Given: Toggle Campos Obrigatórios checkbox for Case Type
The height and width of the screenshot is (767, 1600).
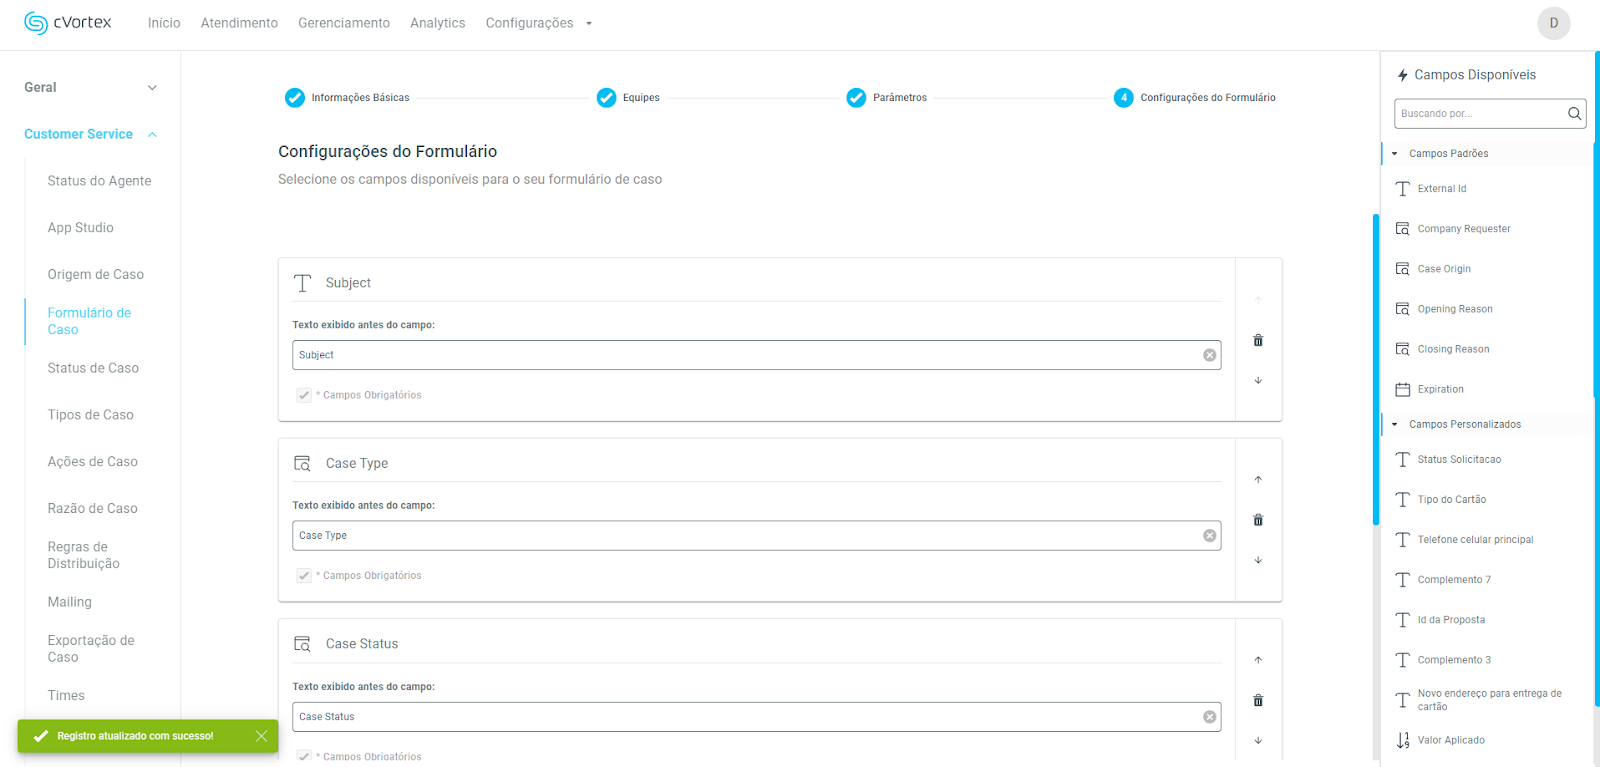Looking at the screenshot, I should [304, 575].
